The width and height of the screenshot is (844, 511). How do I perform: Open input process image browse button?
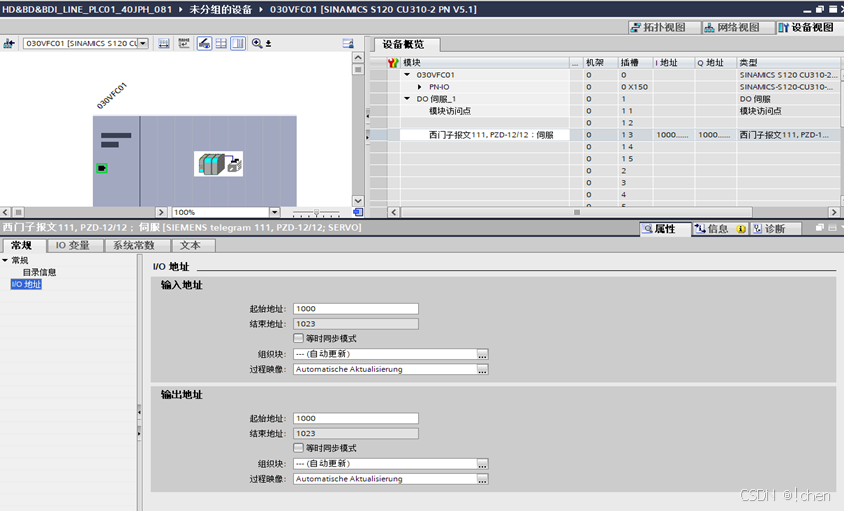point(482,369)
